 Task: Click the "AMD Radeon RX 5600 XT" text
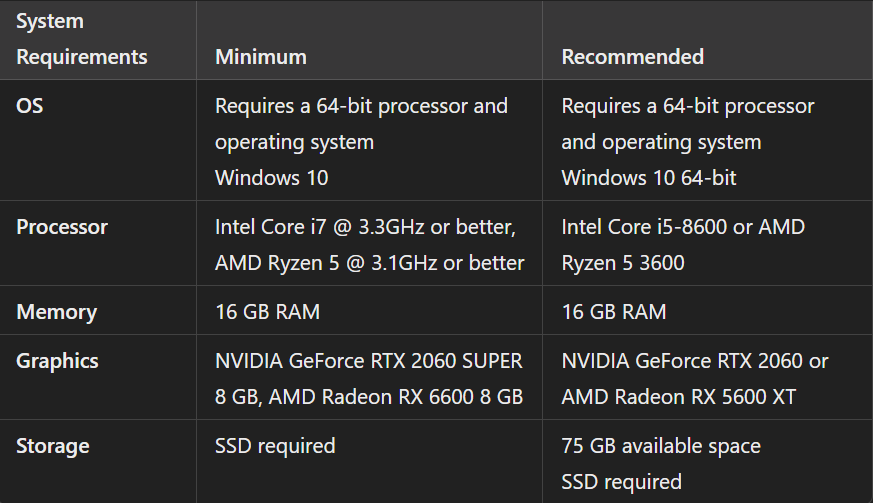pyautogui.click(x=679, y=397)
